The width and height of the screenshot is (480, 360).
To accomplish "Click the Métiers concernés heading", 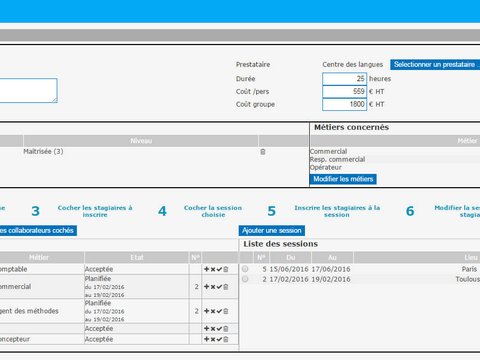I will (x=351, y=127).
